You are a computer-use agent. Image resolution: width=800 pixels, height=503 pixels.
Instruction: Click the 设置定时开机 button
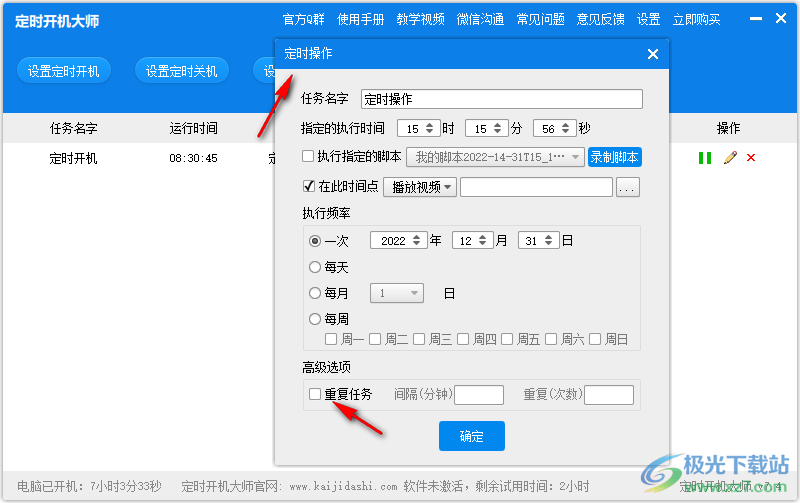64,70
